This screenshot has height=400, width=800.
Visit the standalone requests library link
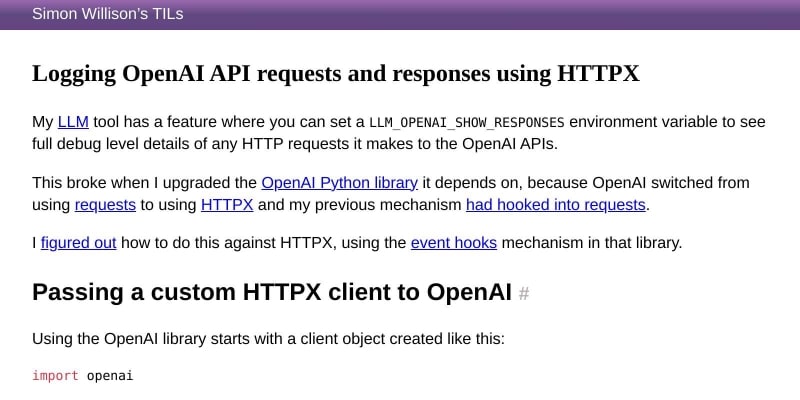tap(105, 205)
